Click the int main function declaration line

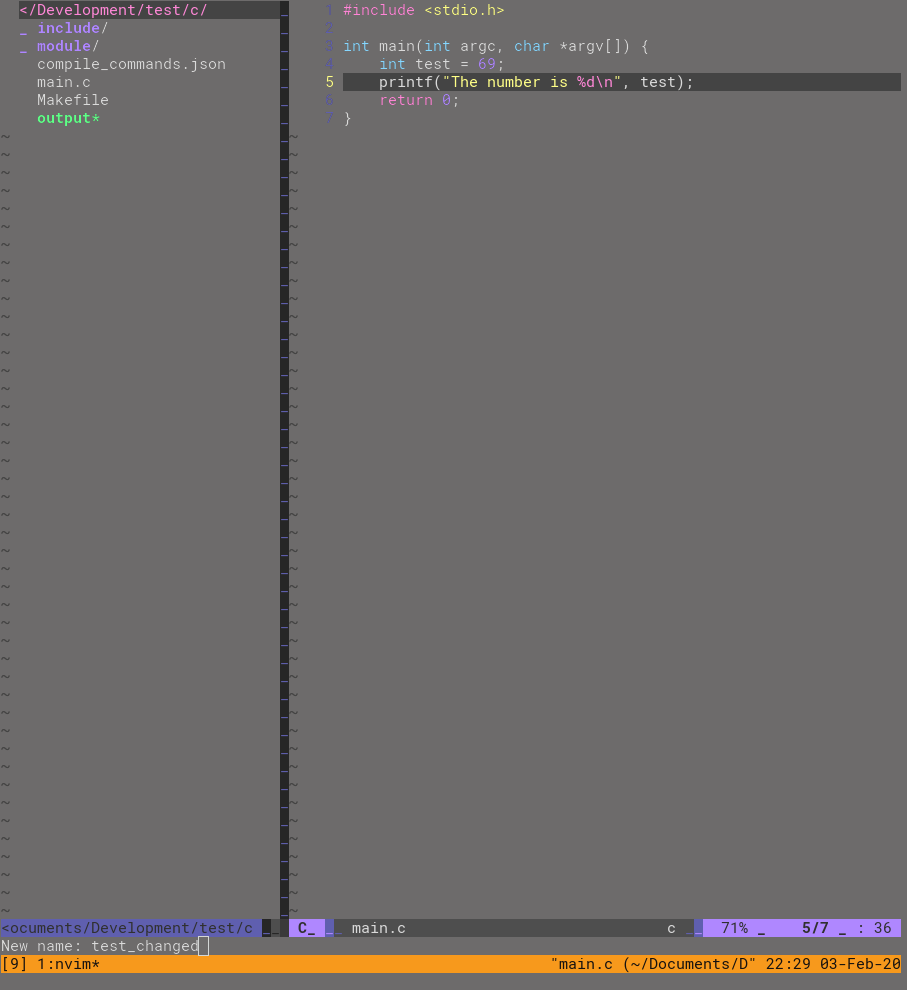click(495, 46)
